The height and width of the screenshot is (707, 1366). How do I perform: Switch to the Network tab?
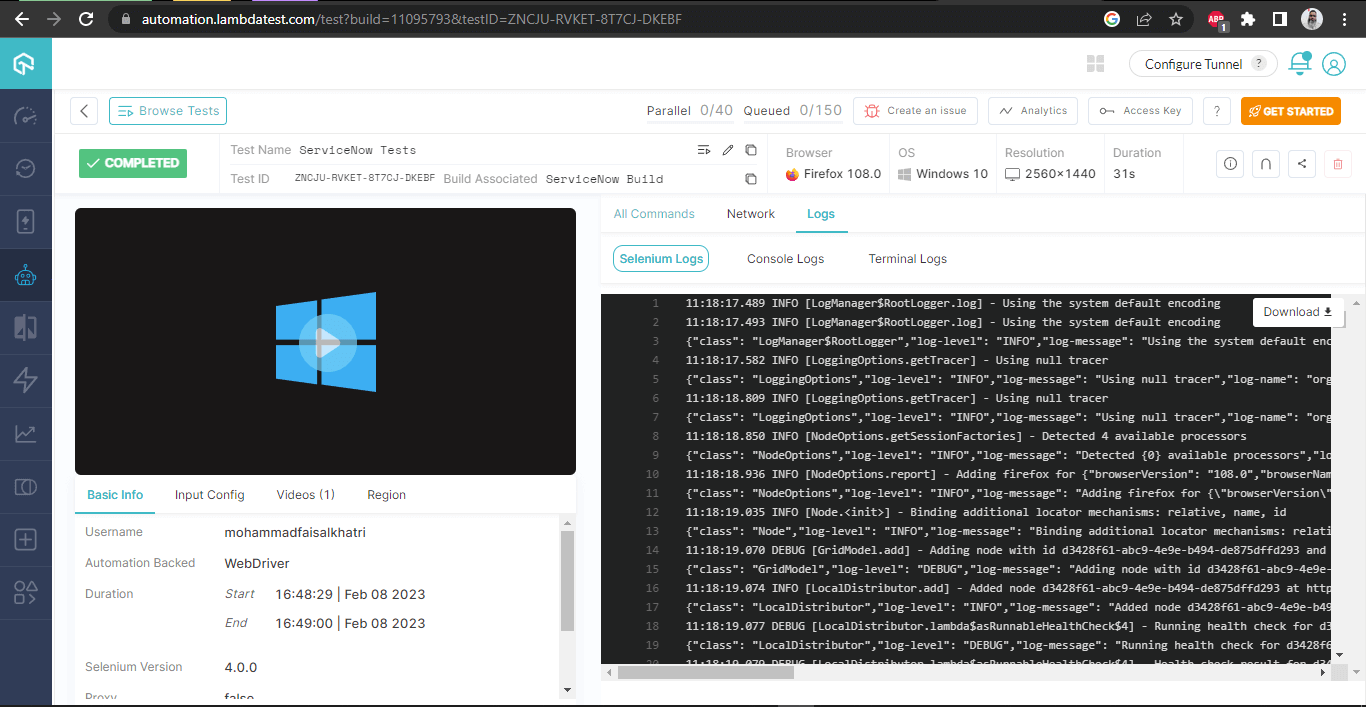click(x=750, y=213)
